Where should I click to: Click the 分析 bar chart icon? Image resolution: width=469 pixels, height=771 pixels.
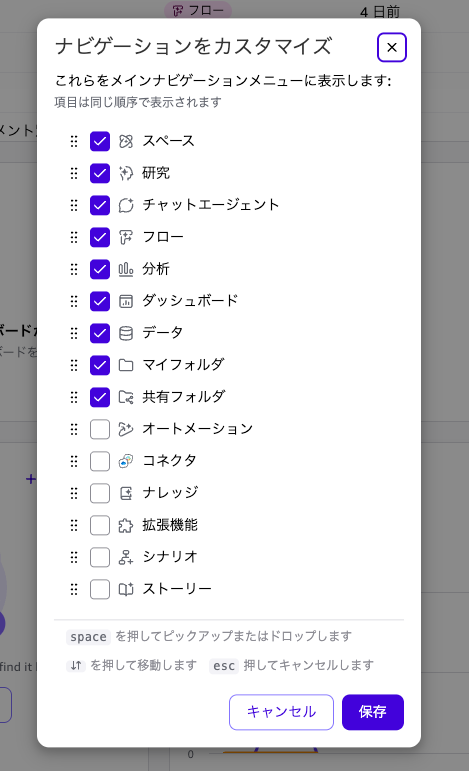click(126, 269)
